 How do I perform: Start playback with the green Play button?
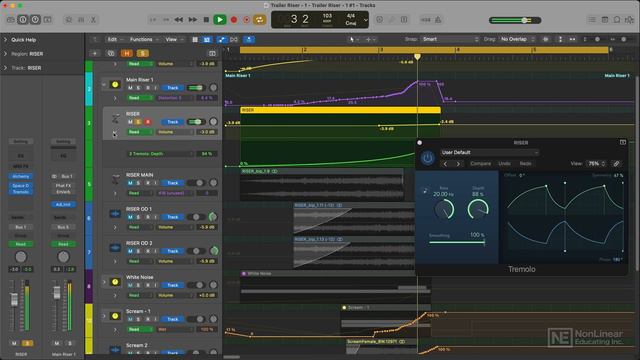(x=220, y=20)
